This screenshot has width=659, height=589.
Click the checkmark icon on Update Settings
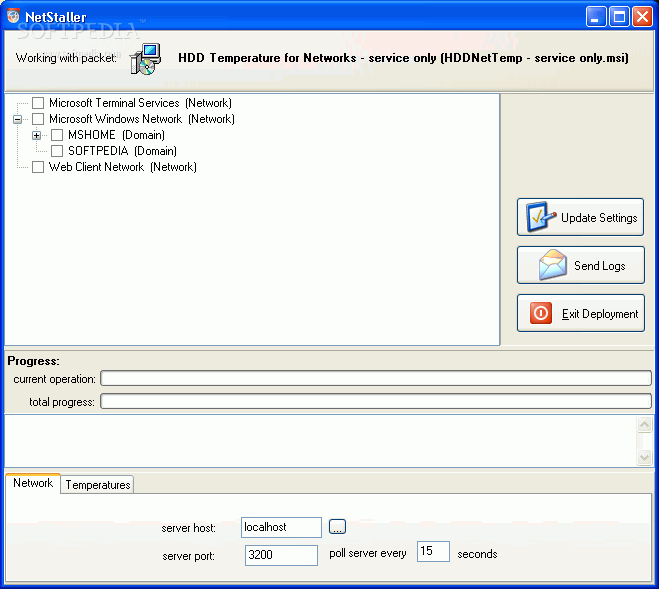coord(540,217)
